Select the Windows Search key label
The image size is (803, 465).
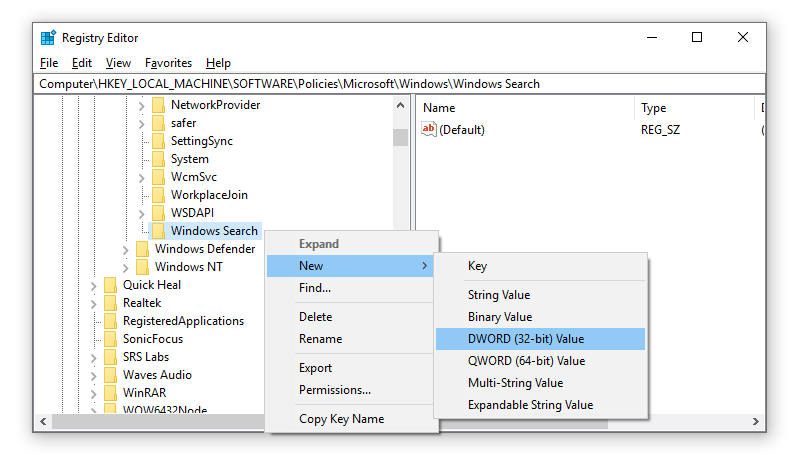[214, 231]
